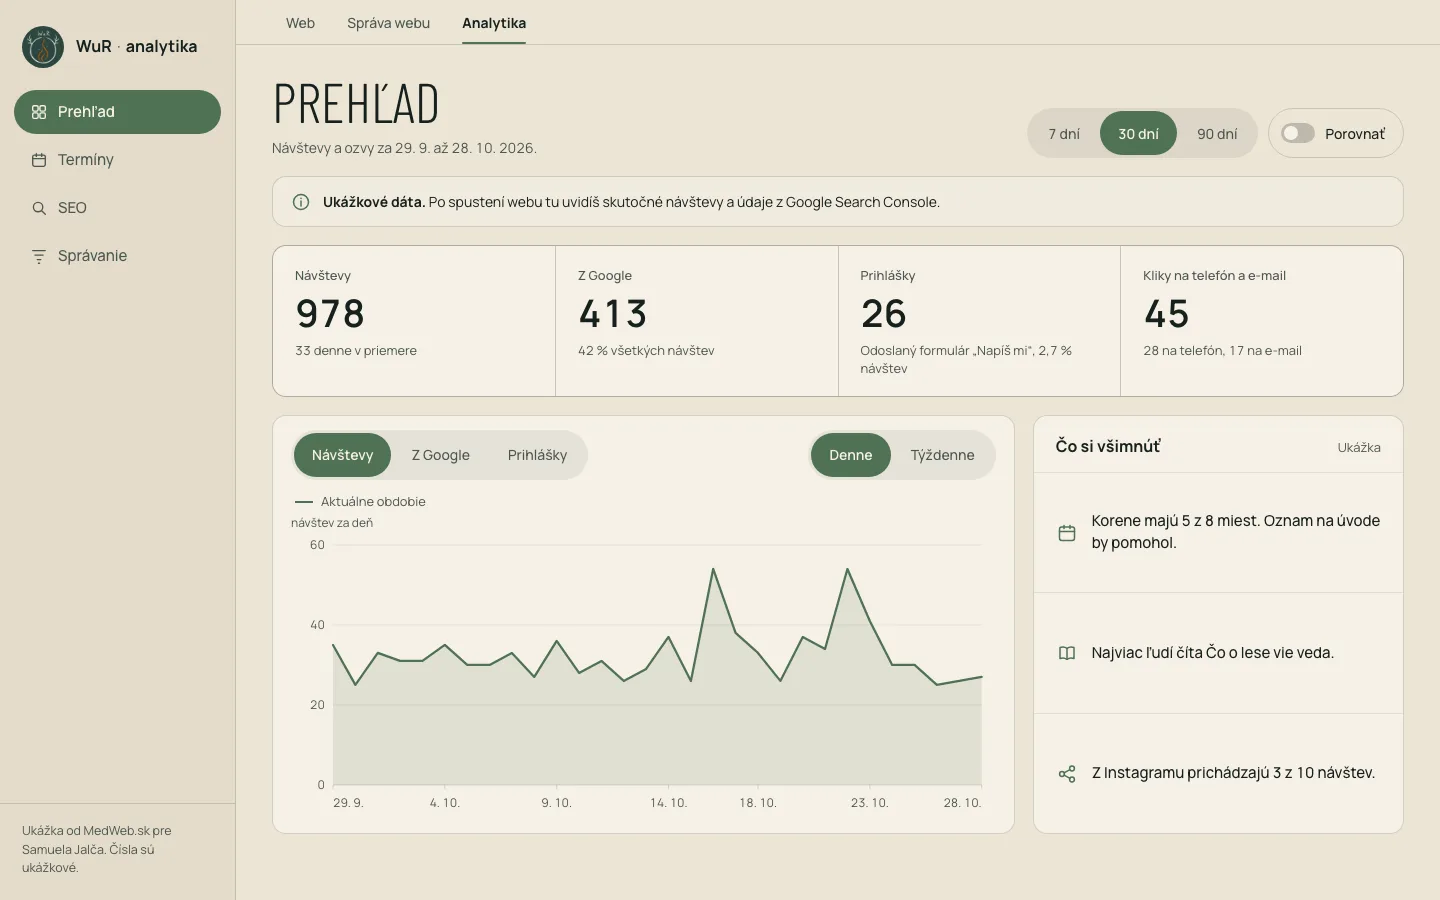Show Z Google series in chart
The image size is (1440, 900).
pyautogui.click(x=440, y=455)
